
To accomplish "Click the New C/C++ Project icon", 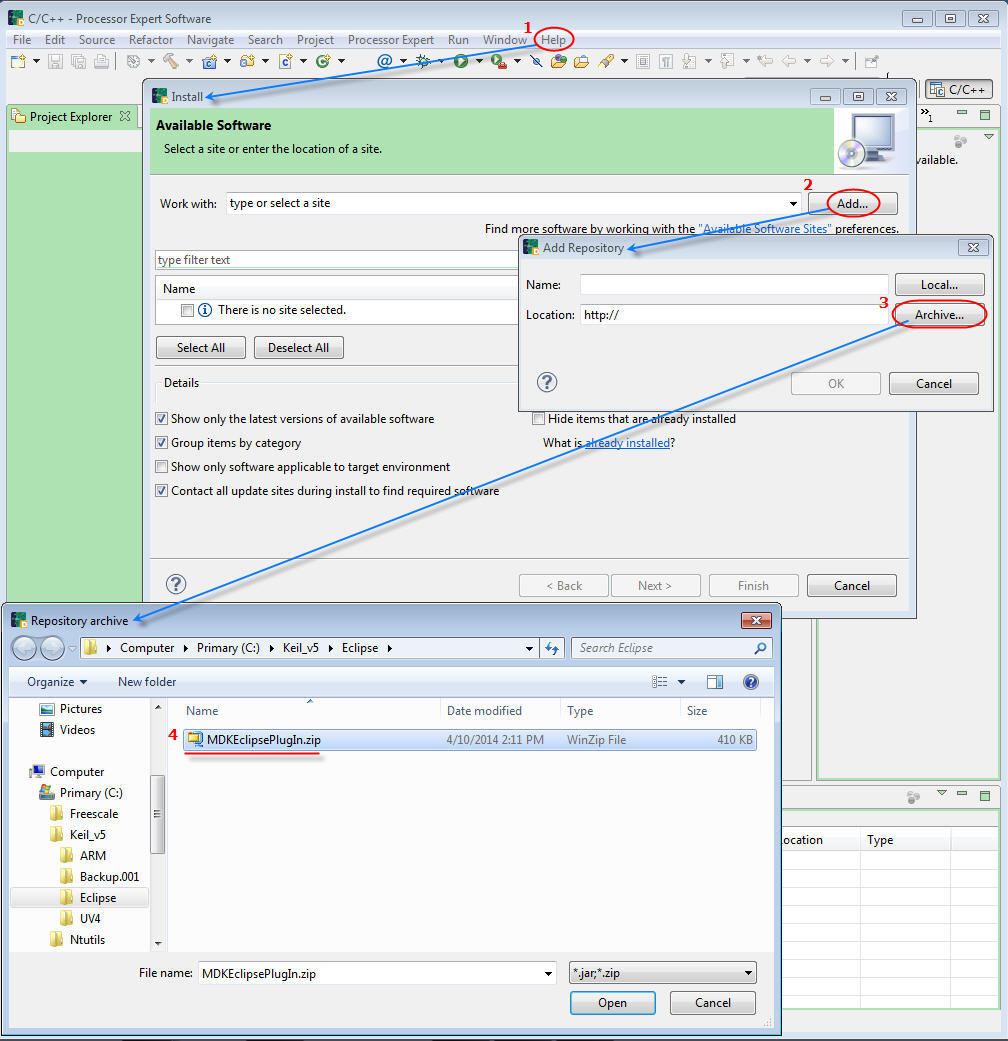I will (210, 62).
